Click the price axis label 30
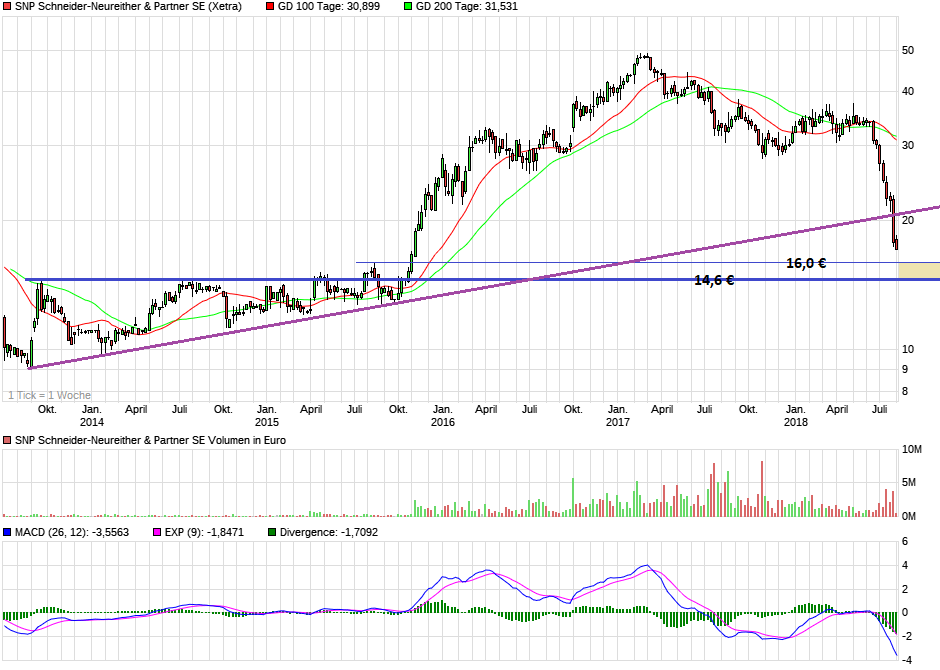 [x=908, y=146]
